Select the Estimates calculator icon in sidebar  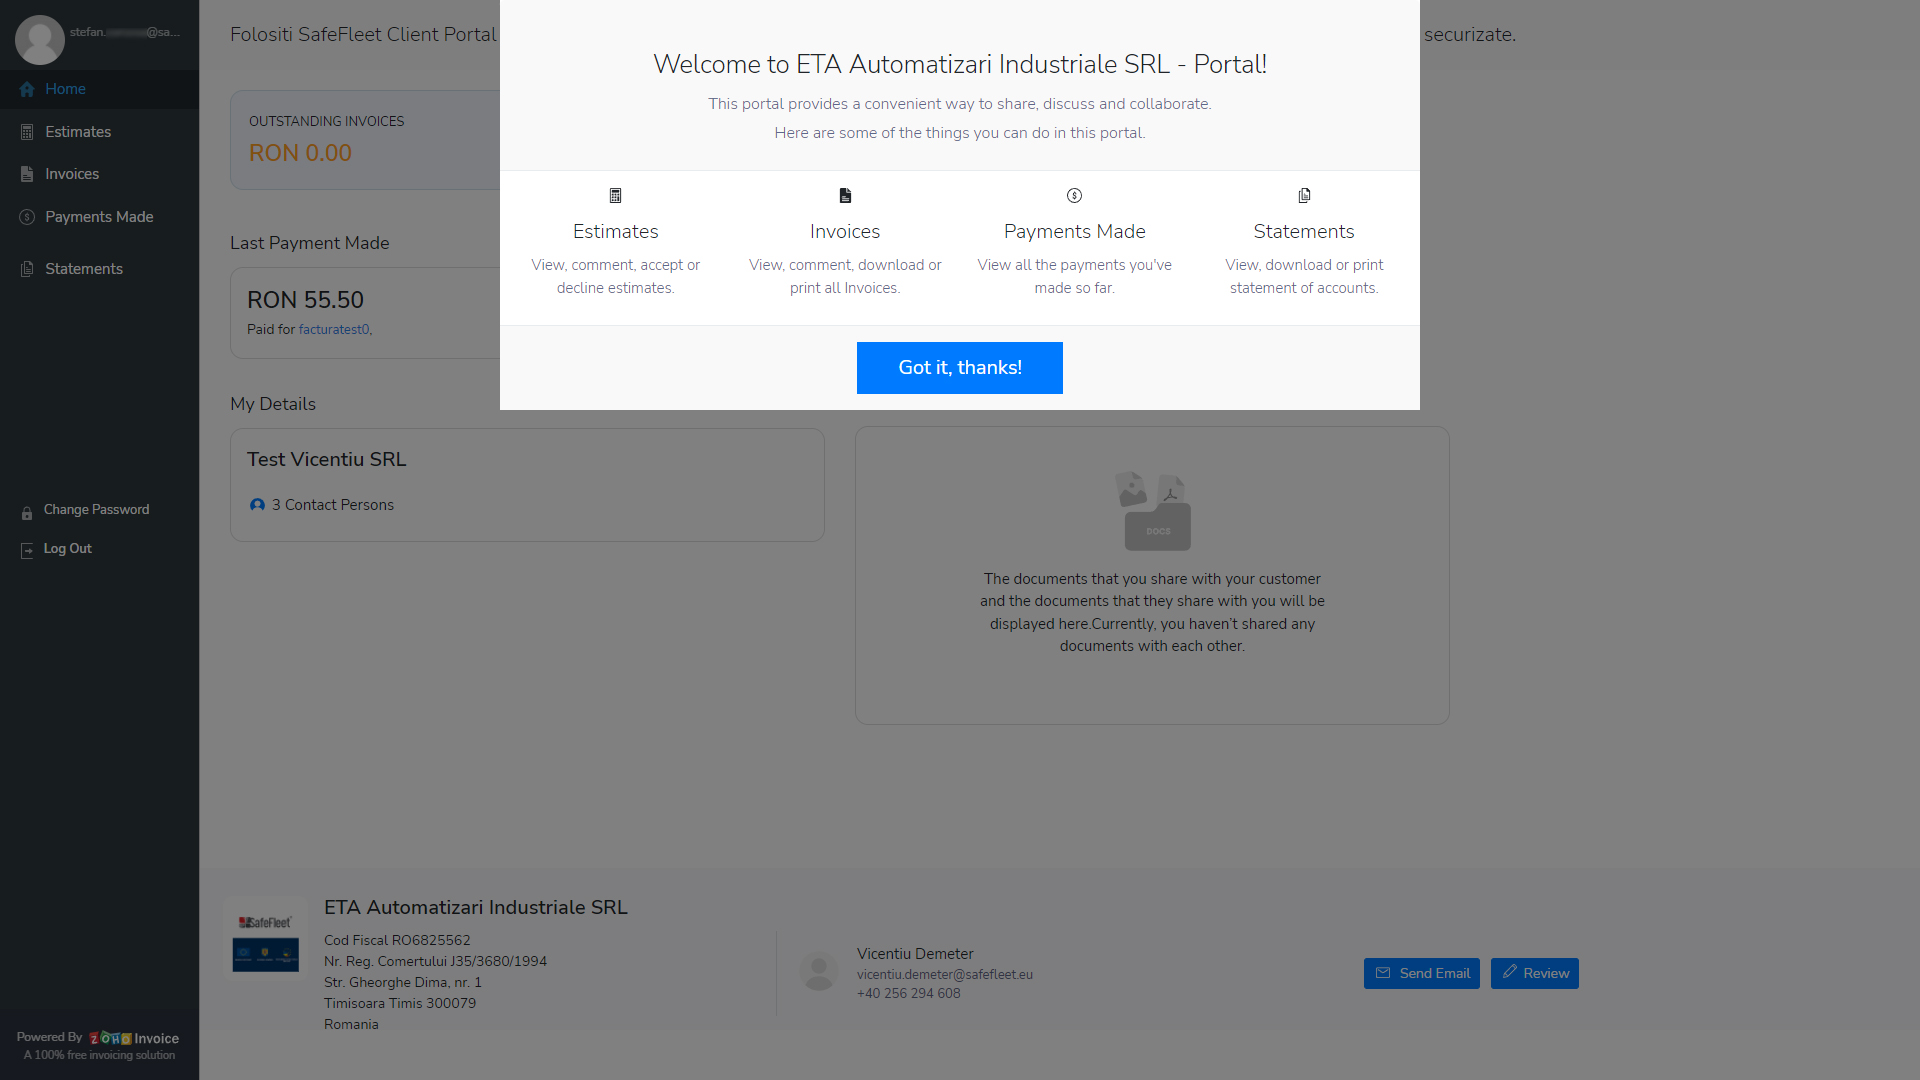tap(27, 131)
